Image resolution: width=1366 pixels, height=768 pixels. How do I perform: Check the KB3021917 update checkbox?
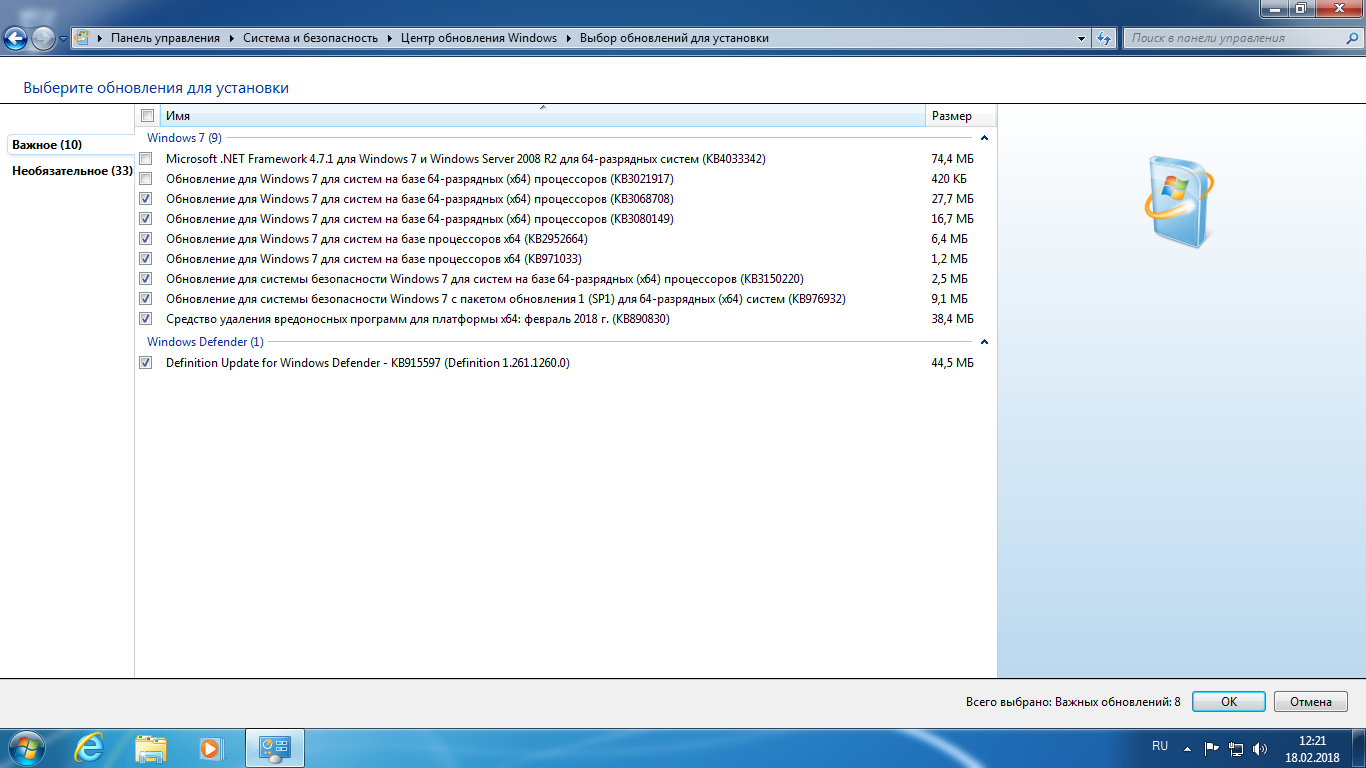(x=147, y=179)
